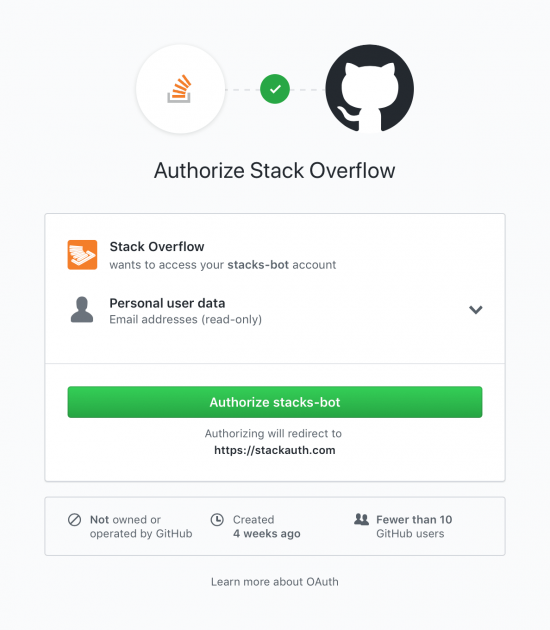The image size is (550, 630).
Task: Click Email addresses (read-only) description
Action: tap(186, 319)
